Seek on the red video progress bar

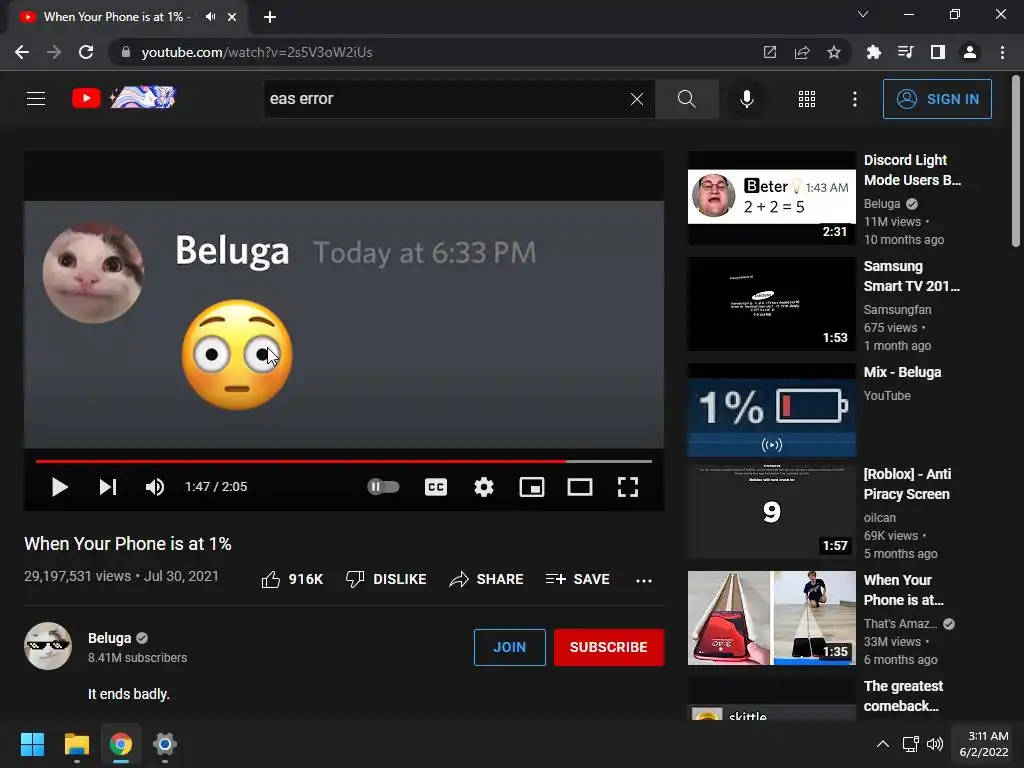[x=344, y=461]
